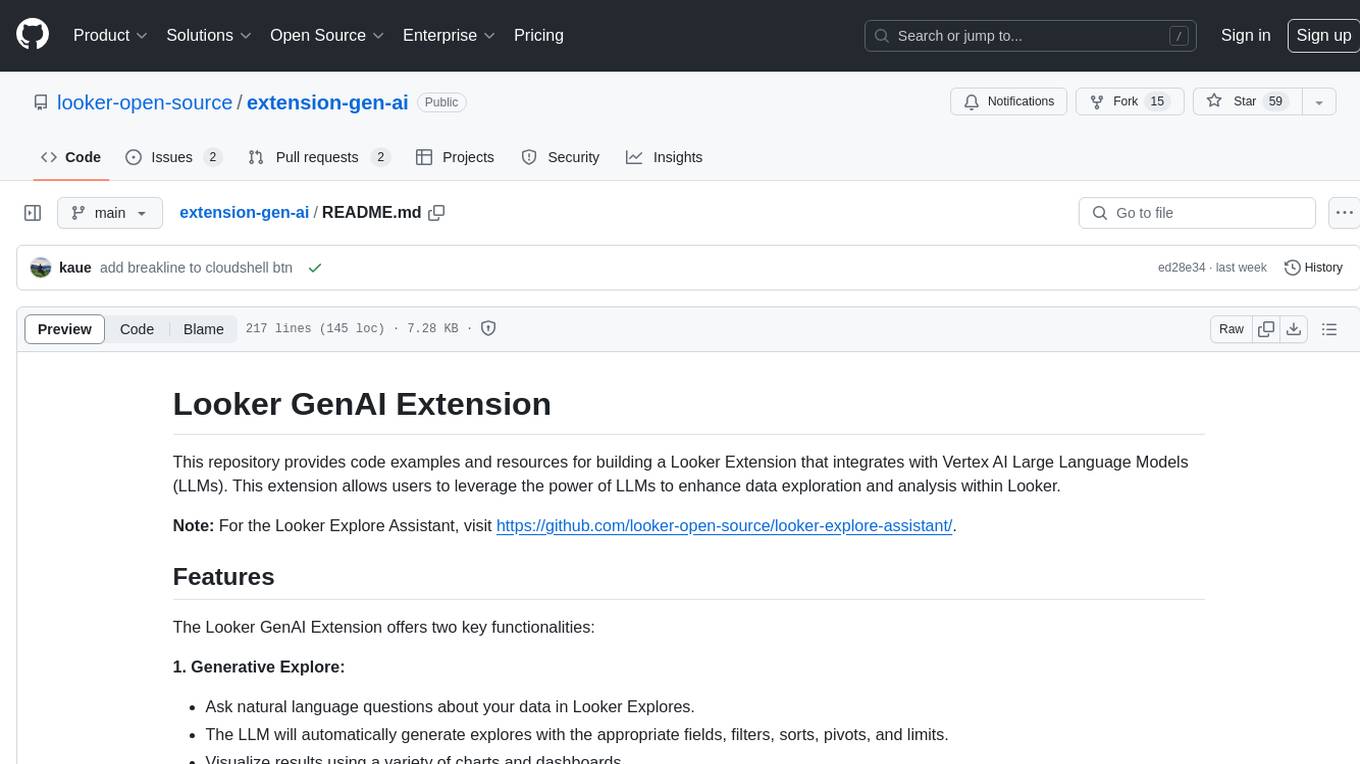
Task: Expand the Enterprise menu
Action: [449, 35]
